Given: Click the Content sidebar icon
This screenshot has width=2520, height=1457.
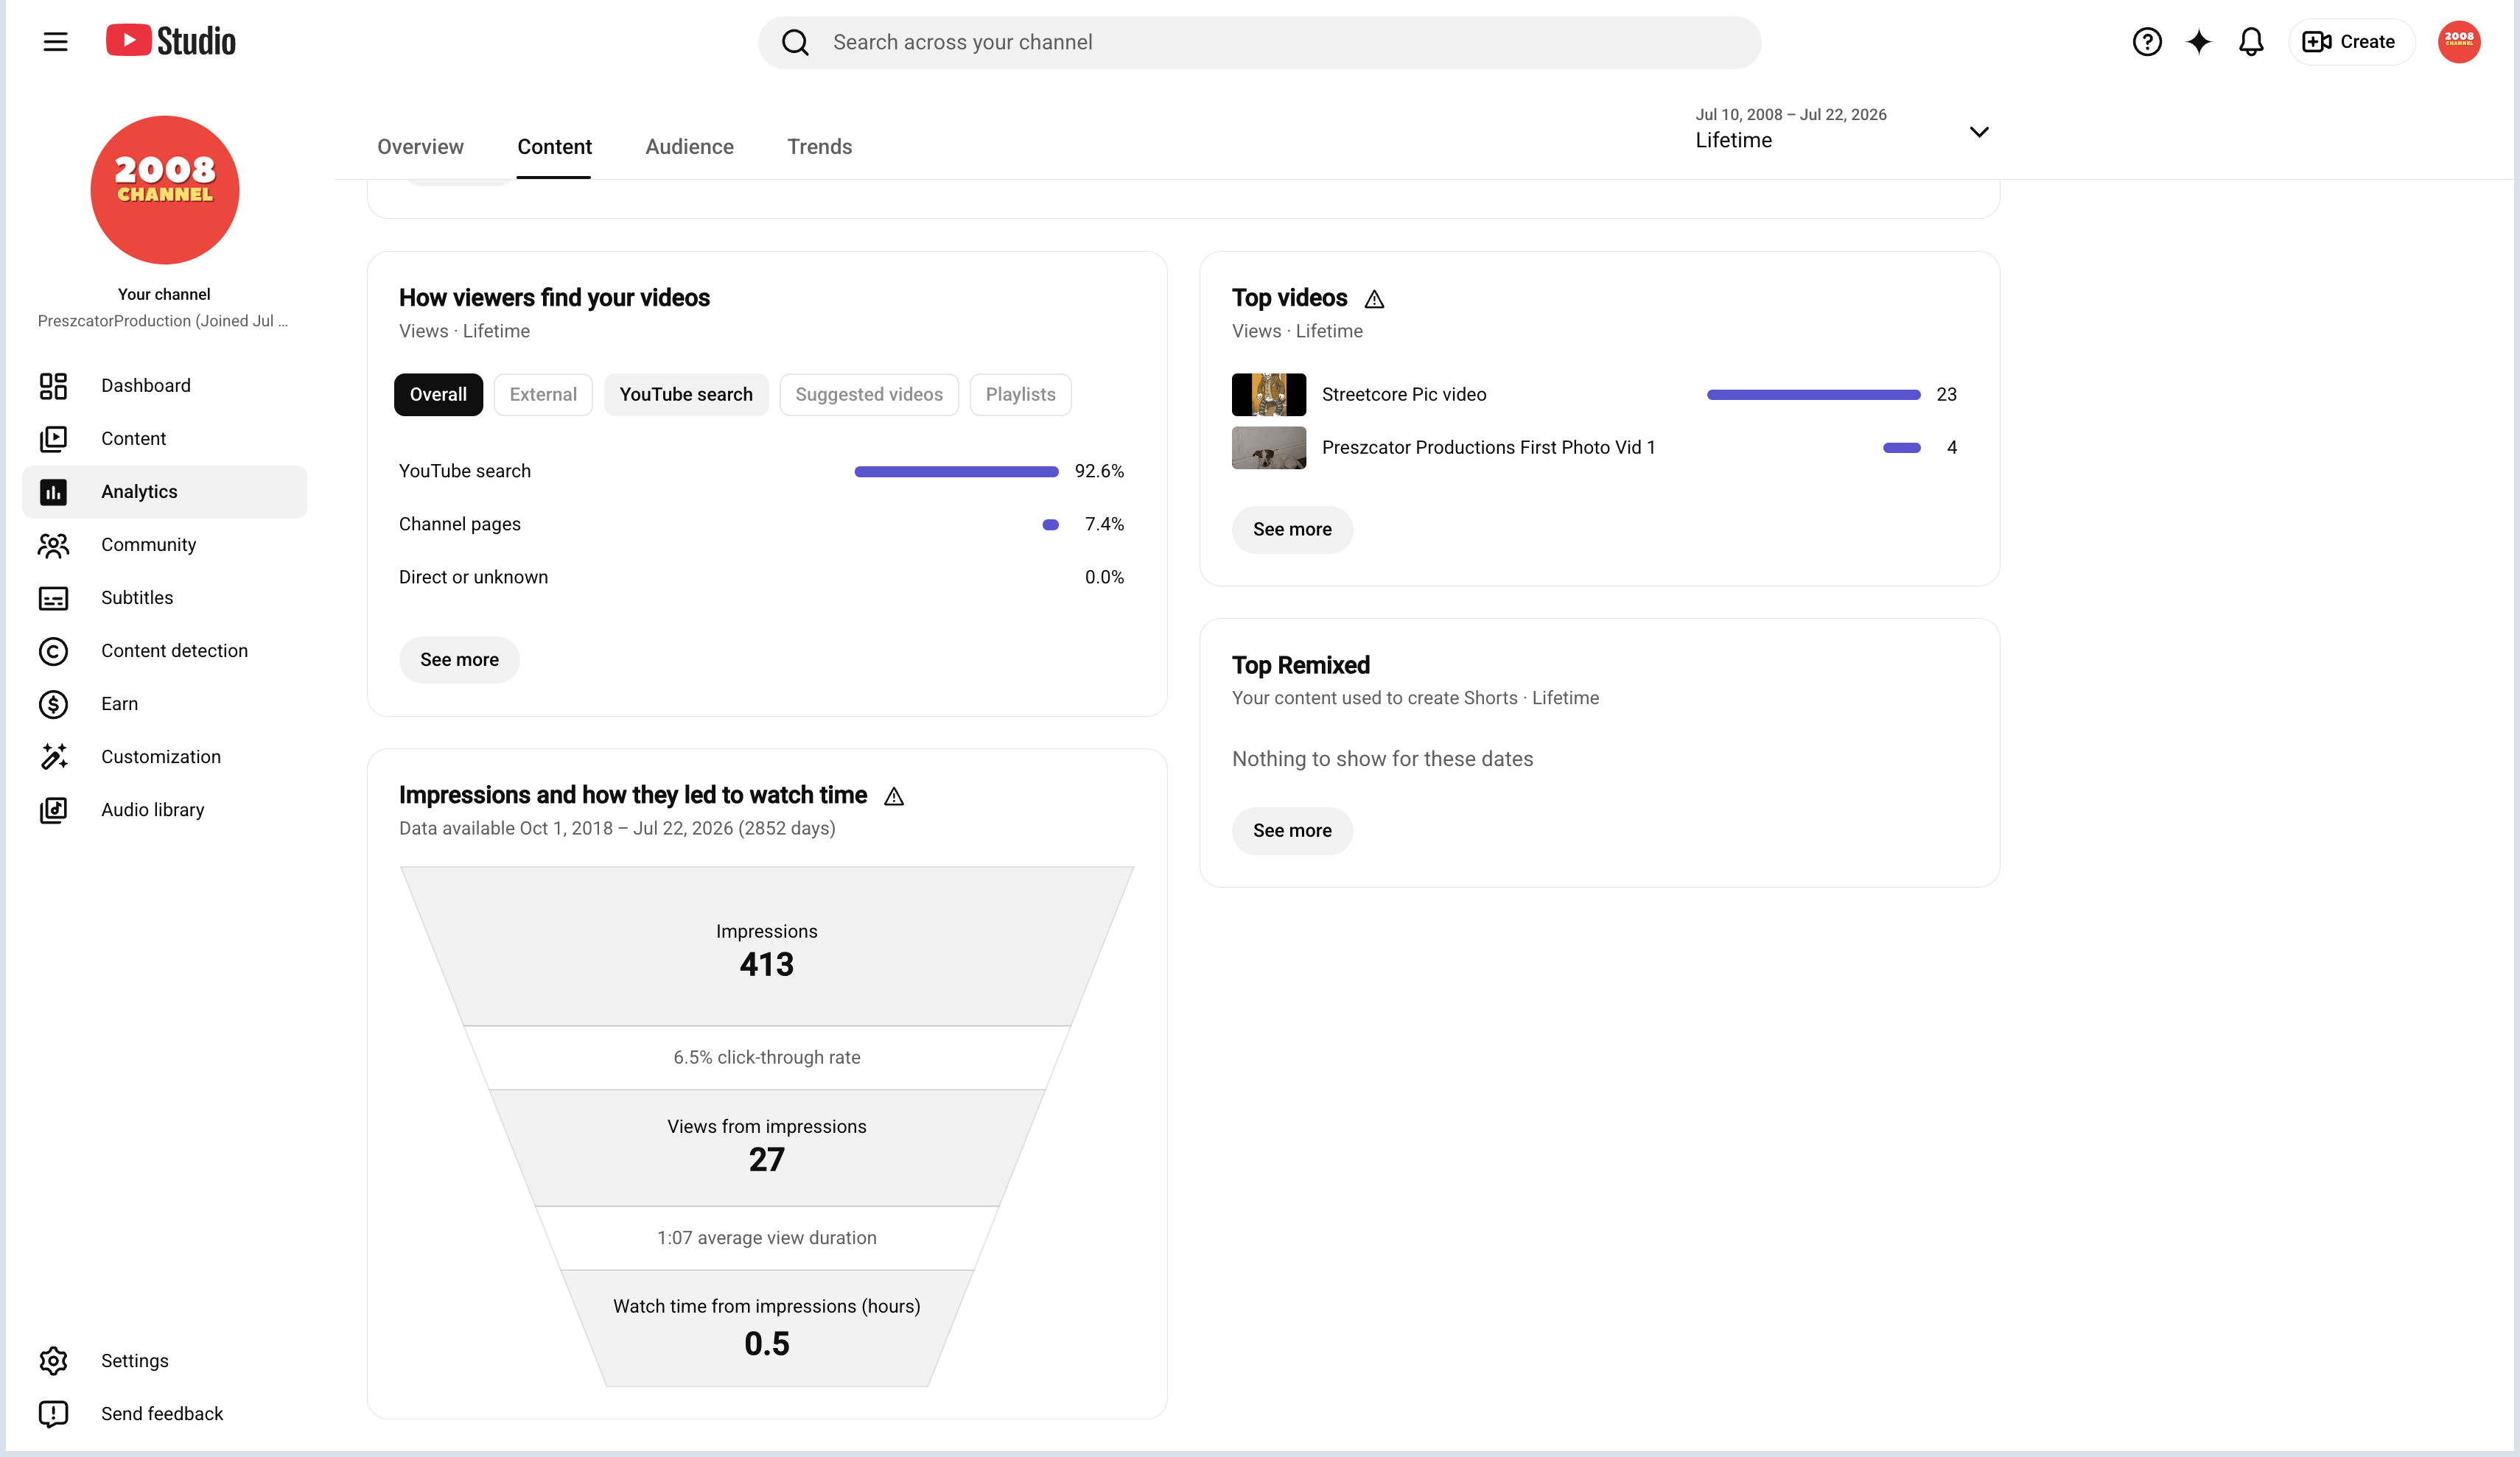Looking at the screenshot, I should tap(53, 439).
